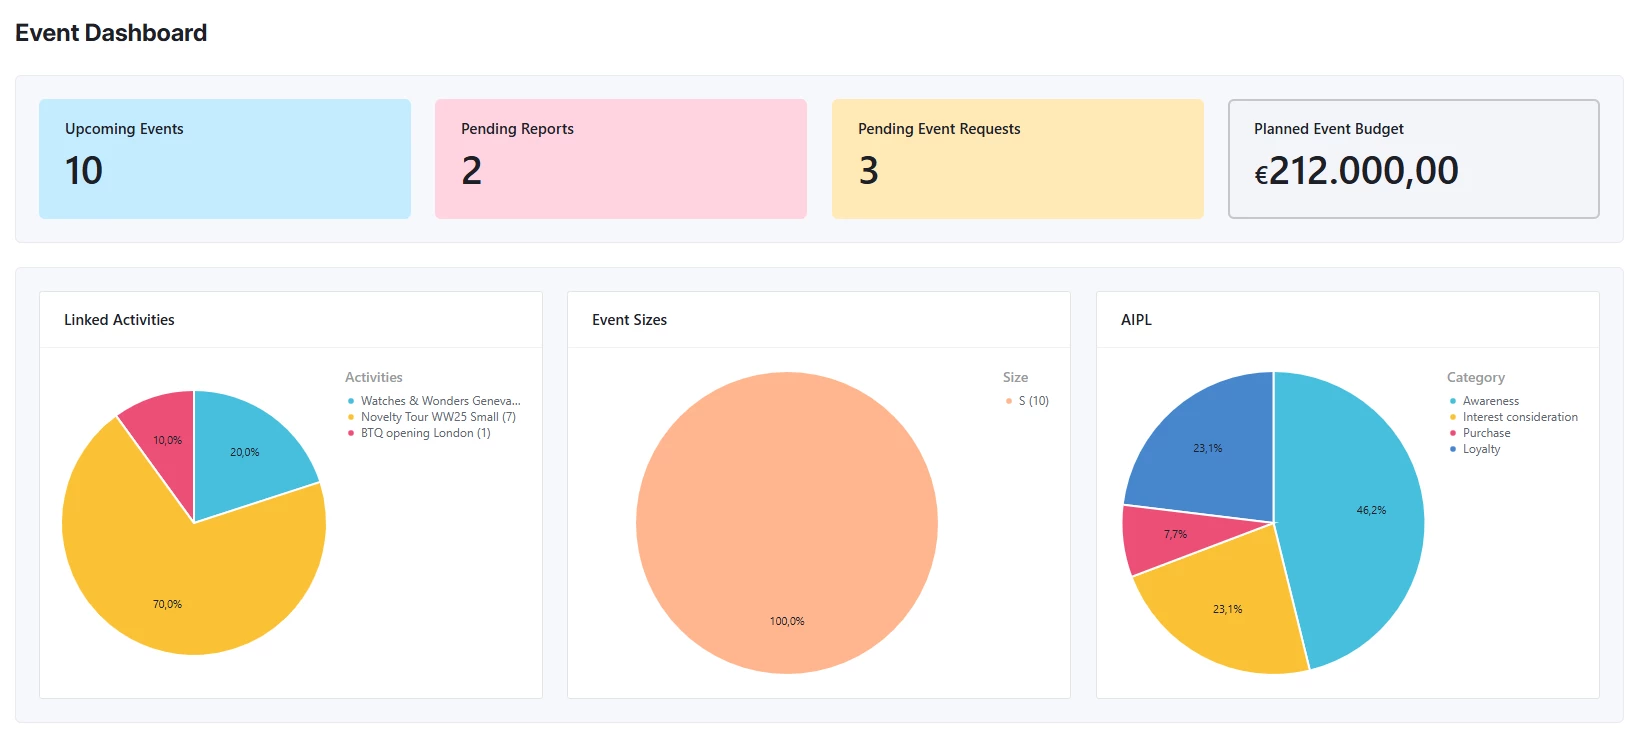The width and height of the screenshot is (1637, 734).
Task: Open the Upcoming Events card
Action: (x=225, y=158)
